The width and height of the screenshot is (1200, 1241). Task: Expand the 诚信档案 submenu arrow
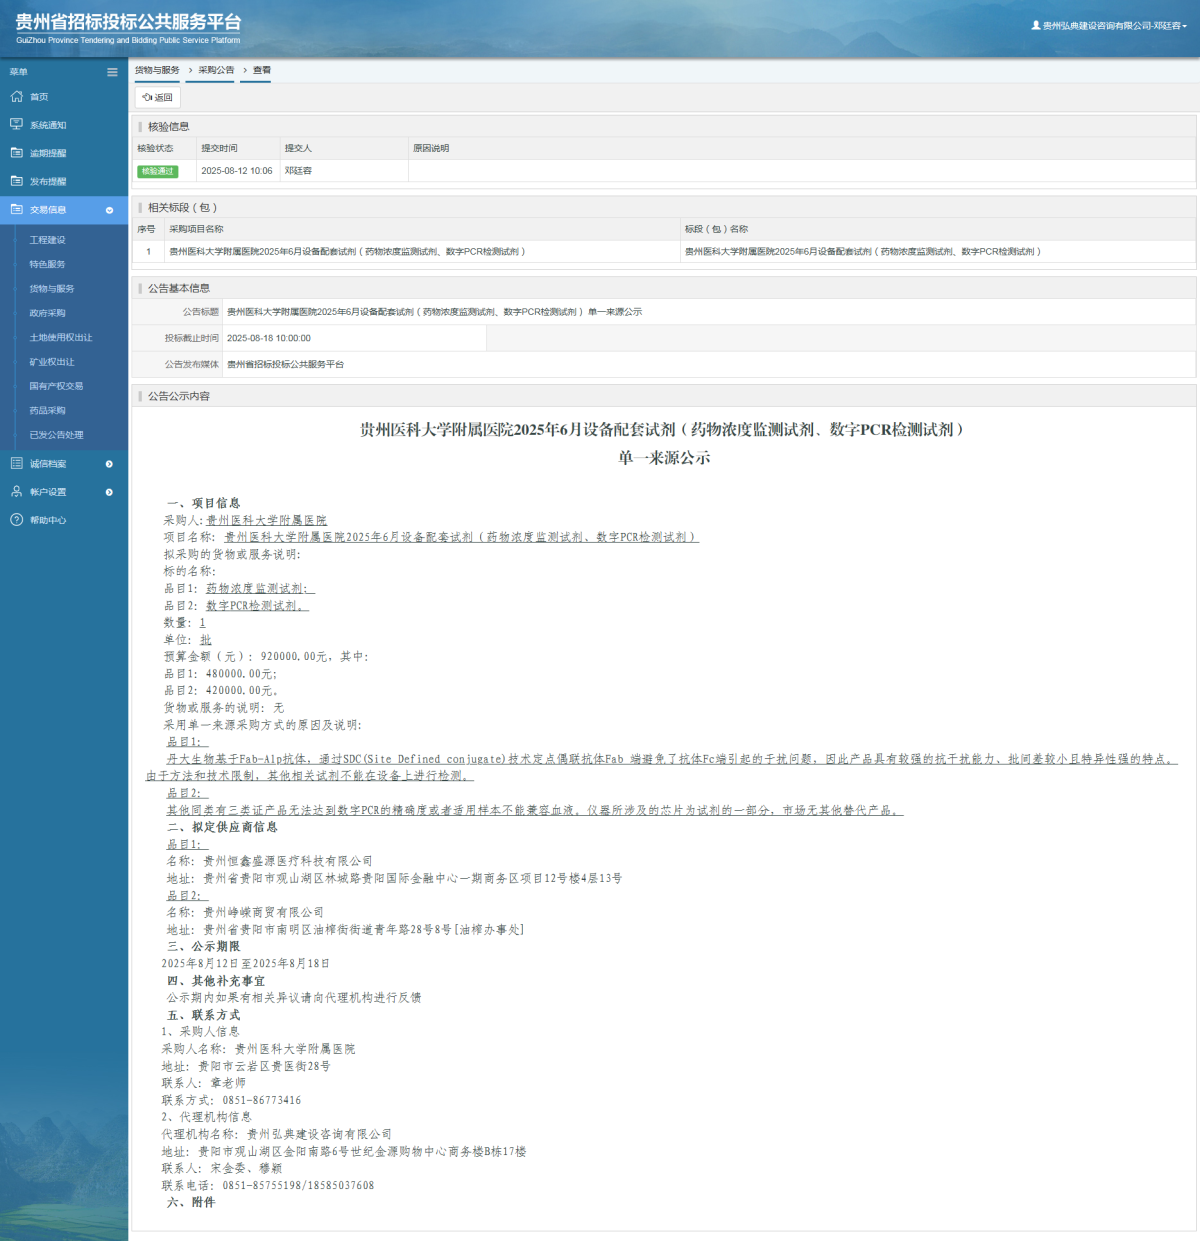[x=110, y=463]
